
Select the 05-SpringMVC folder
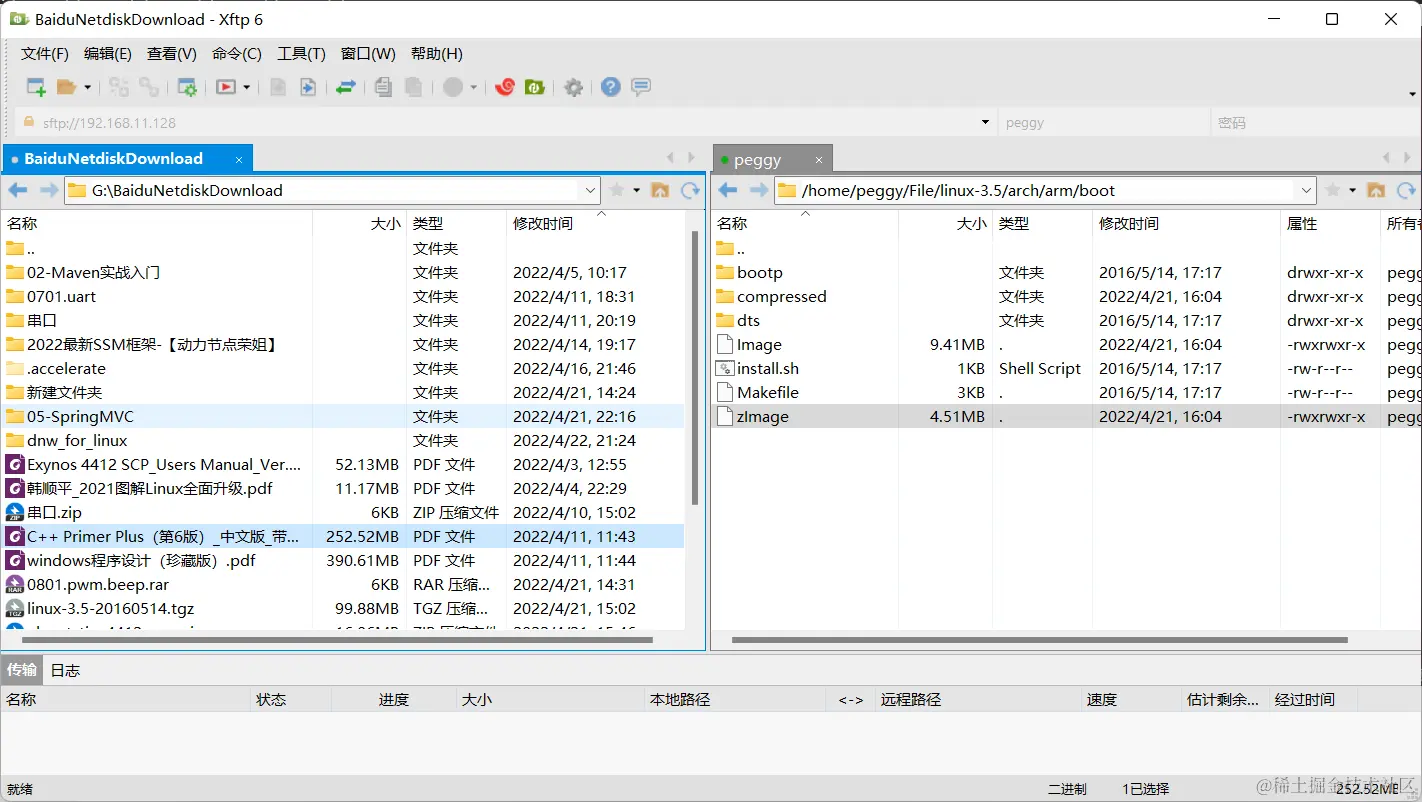click(344, 417)
